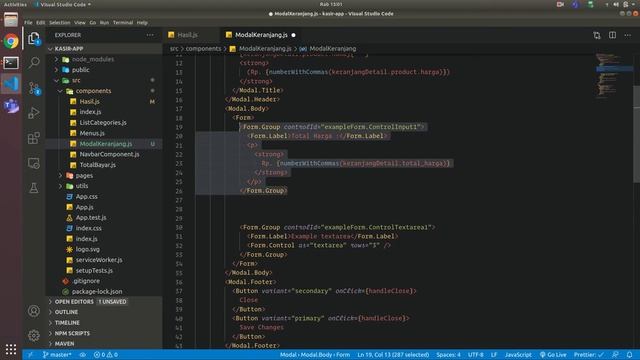The image size is (640, 360).
Task: Open the Explorer more actions ellipsis
Action: point(150,35)
